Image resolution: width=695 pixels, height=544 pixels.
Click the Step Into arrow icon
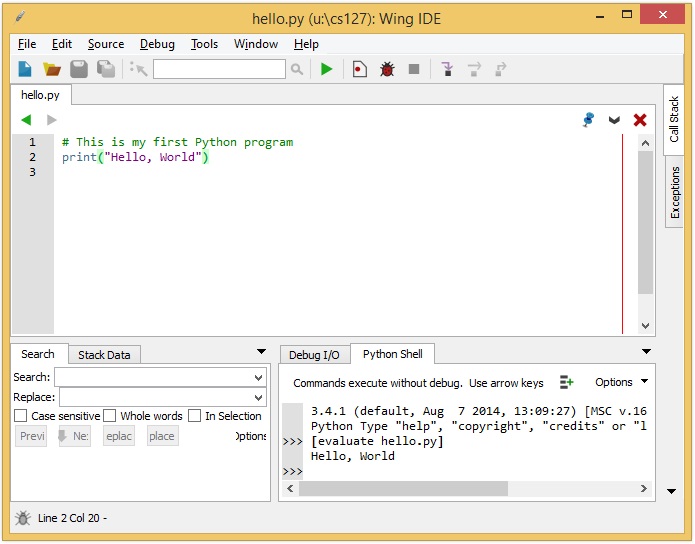(447, 69)
